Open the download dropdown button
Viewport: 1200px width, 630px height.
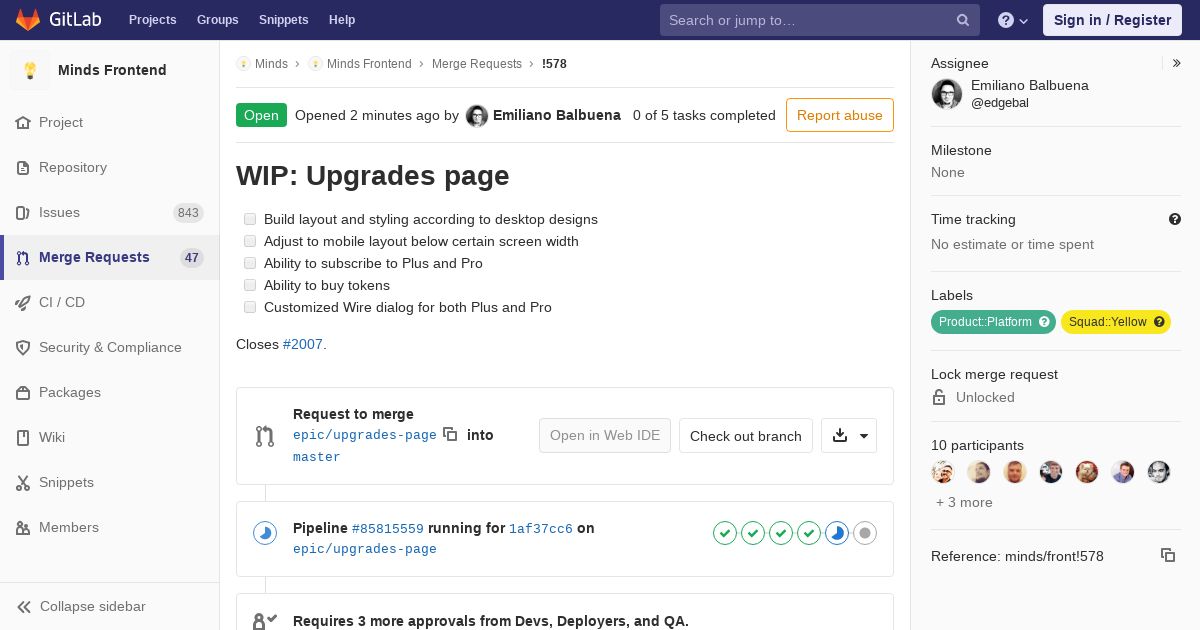[849, 435]
